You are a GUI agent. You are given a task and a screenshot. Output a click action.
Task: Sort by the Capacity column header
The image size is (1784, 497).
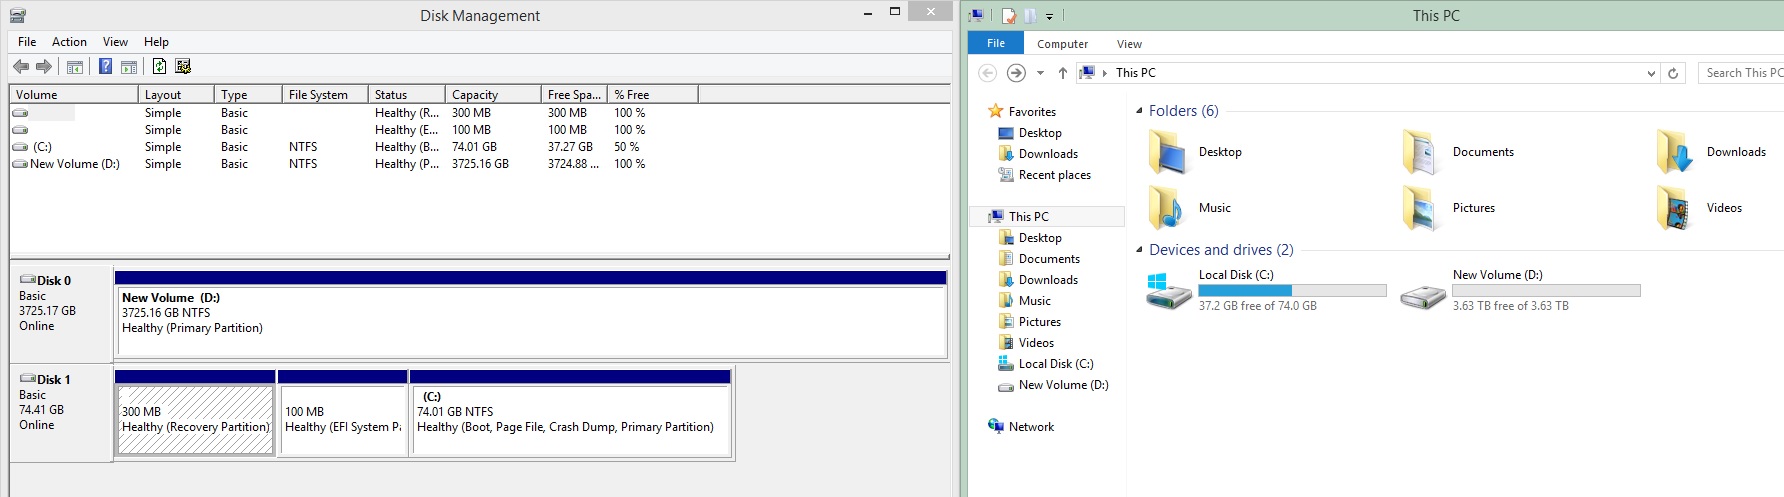(x=493, y=95)
